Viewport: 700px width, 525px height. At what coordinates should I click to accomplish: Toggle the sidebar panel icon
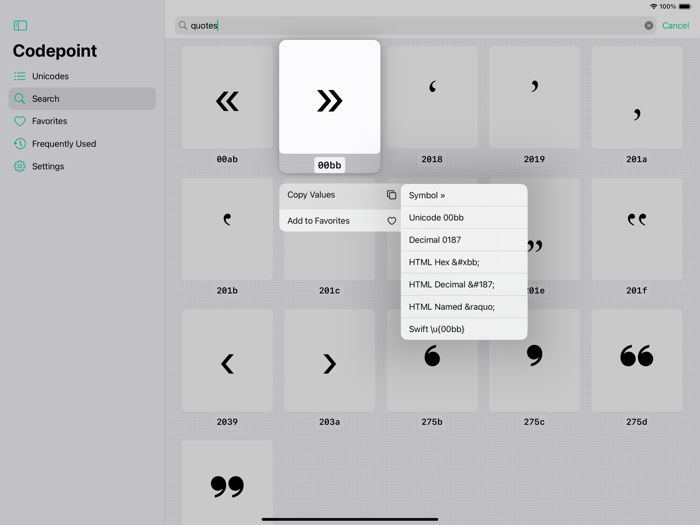[20, 25]
